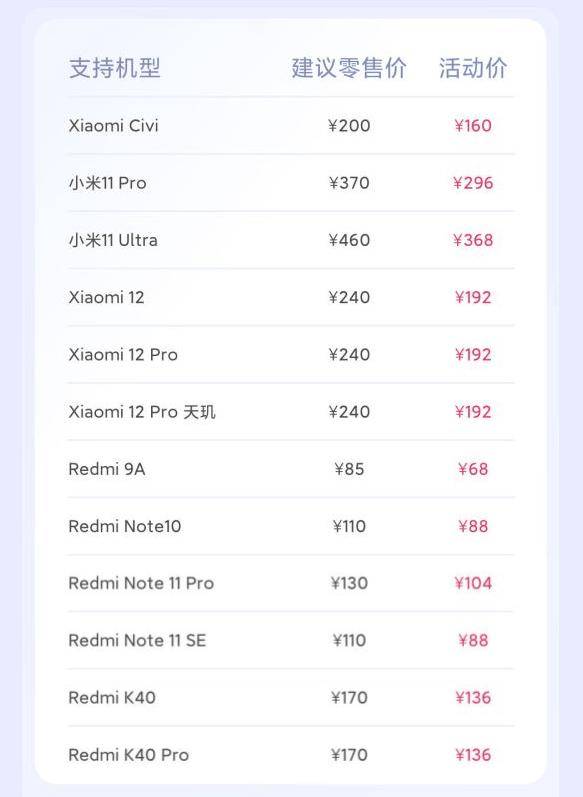Click the ¥160 promotional price
583x797 pixels.
pyautogui.click(x=473, y=126)
